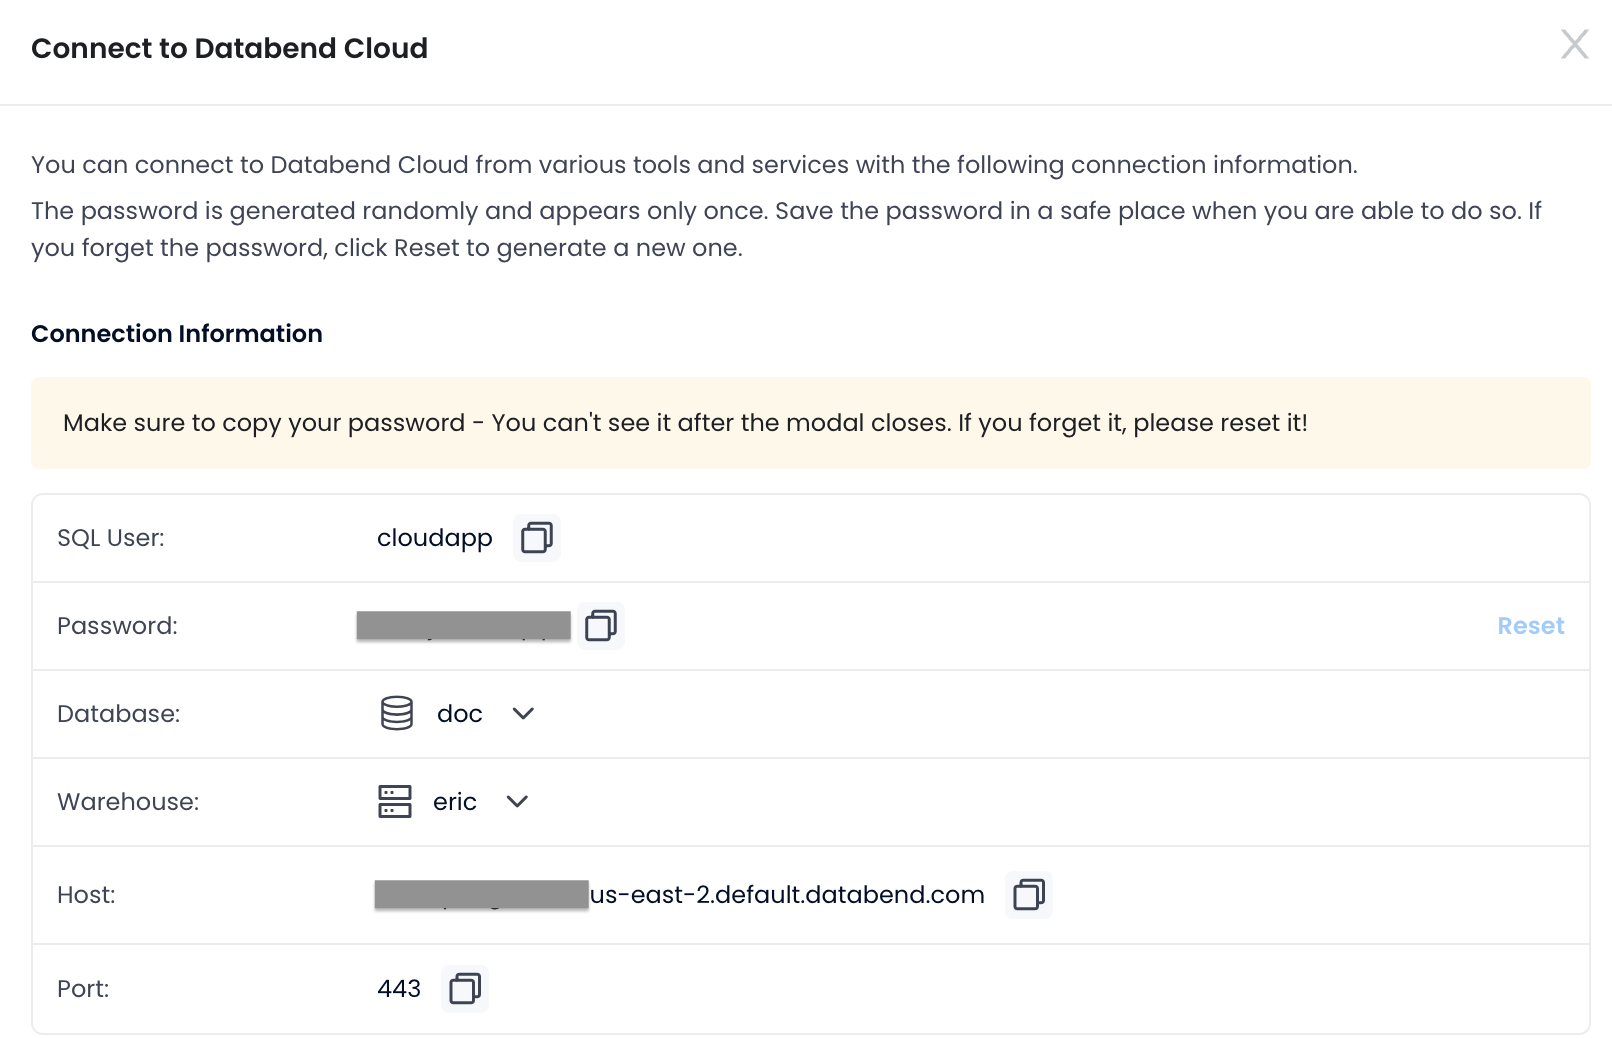Click the 'Connection Information' heading
The image size is (1612, 1038).
(x=177, y=334)
